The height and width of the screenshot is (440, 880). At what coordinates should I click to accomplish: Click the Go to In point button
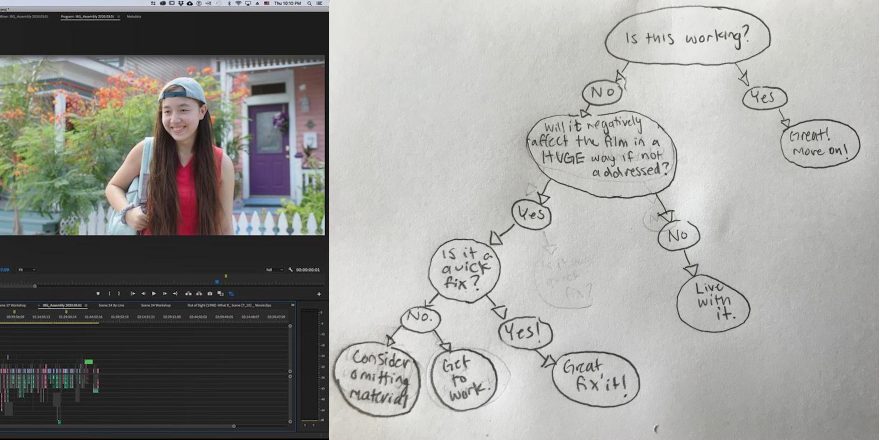(132, 293)
